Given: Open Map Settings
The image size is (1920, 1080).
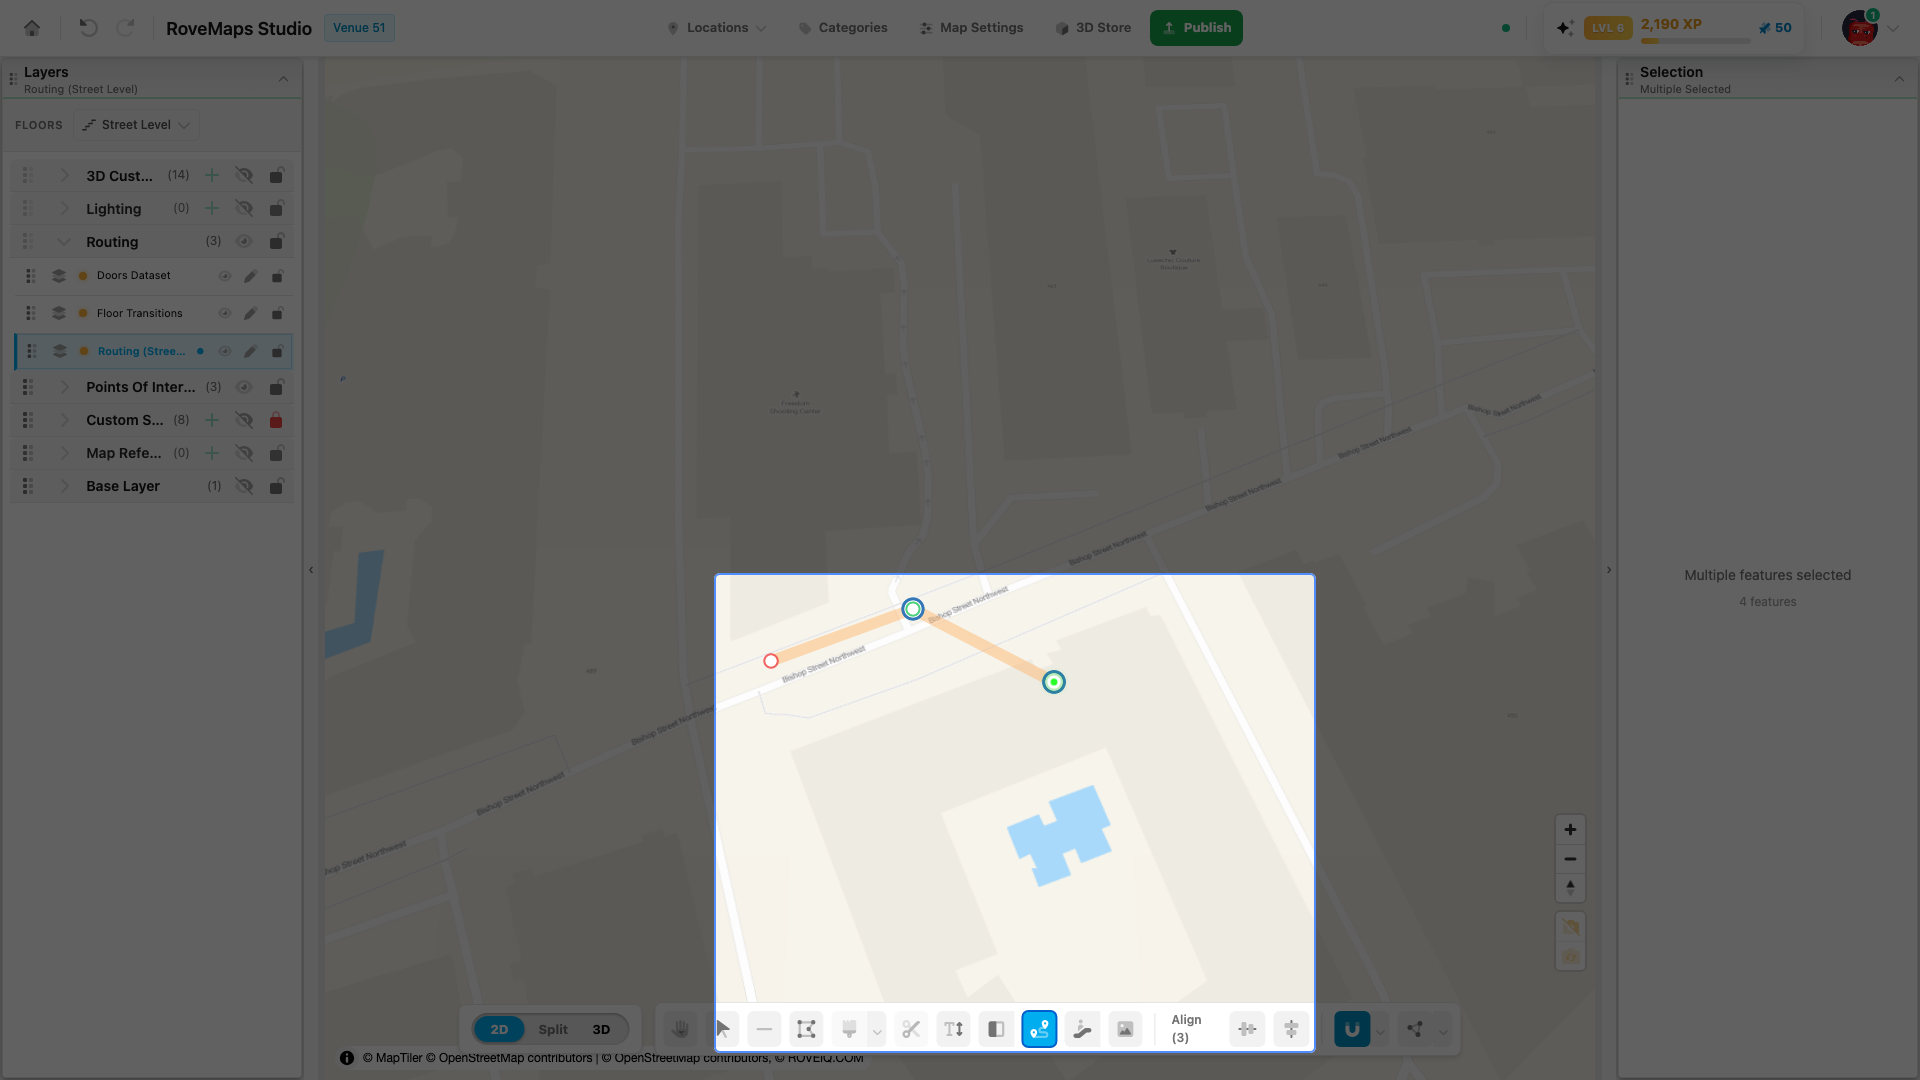Looking at the screenshot, I should [x=971, y=28].
